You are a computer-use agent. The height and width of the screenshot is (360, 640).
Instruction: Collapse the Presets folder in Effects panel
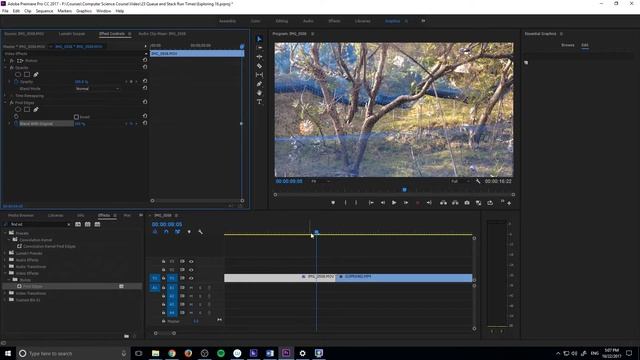click(x=6, y=233)
